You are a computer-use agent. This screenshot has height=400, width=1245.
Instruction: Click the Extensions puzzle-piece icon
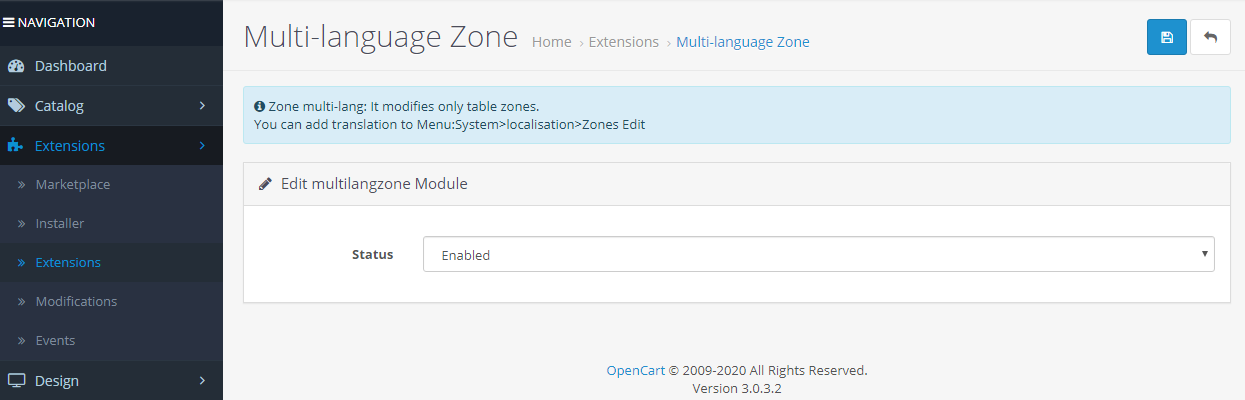pyautogui.click(x=15, y=146)
